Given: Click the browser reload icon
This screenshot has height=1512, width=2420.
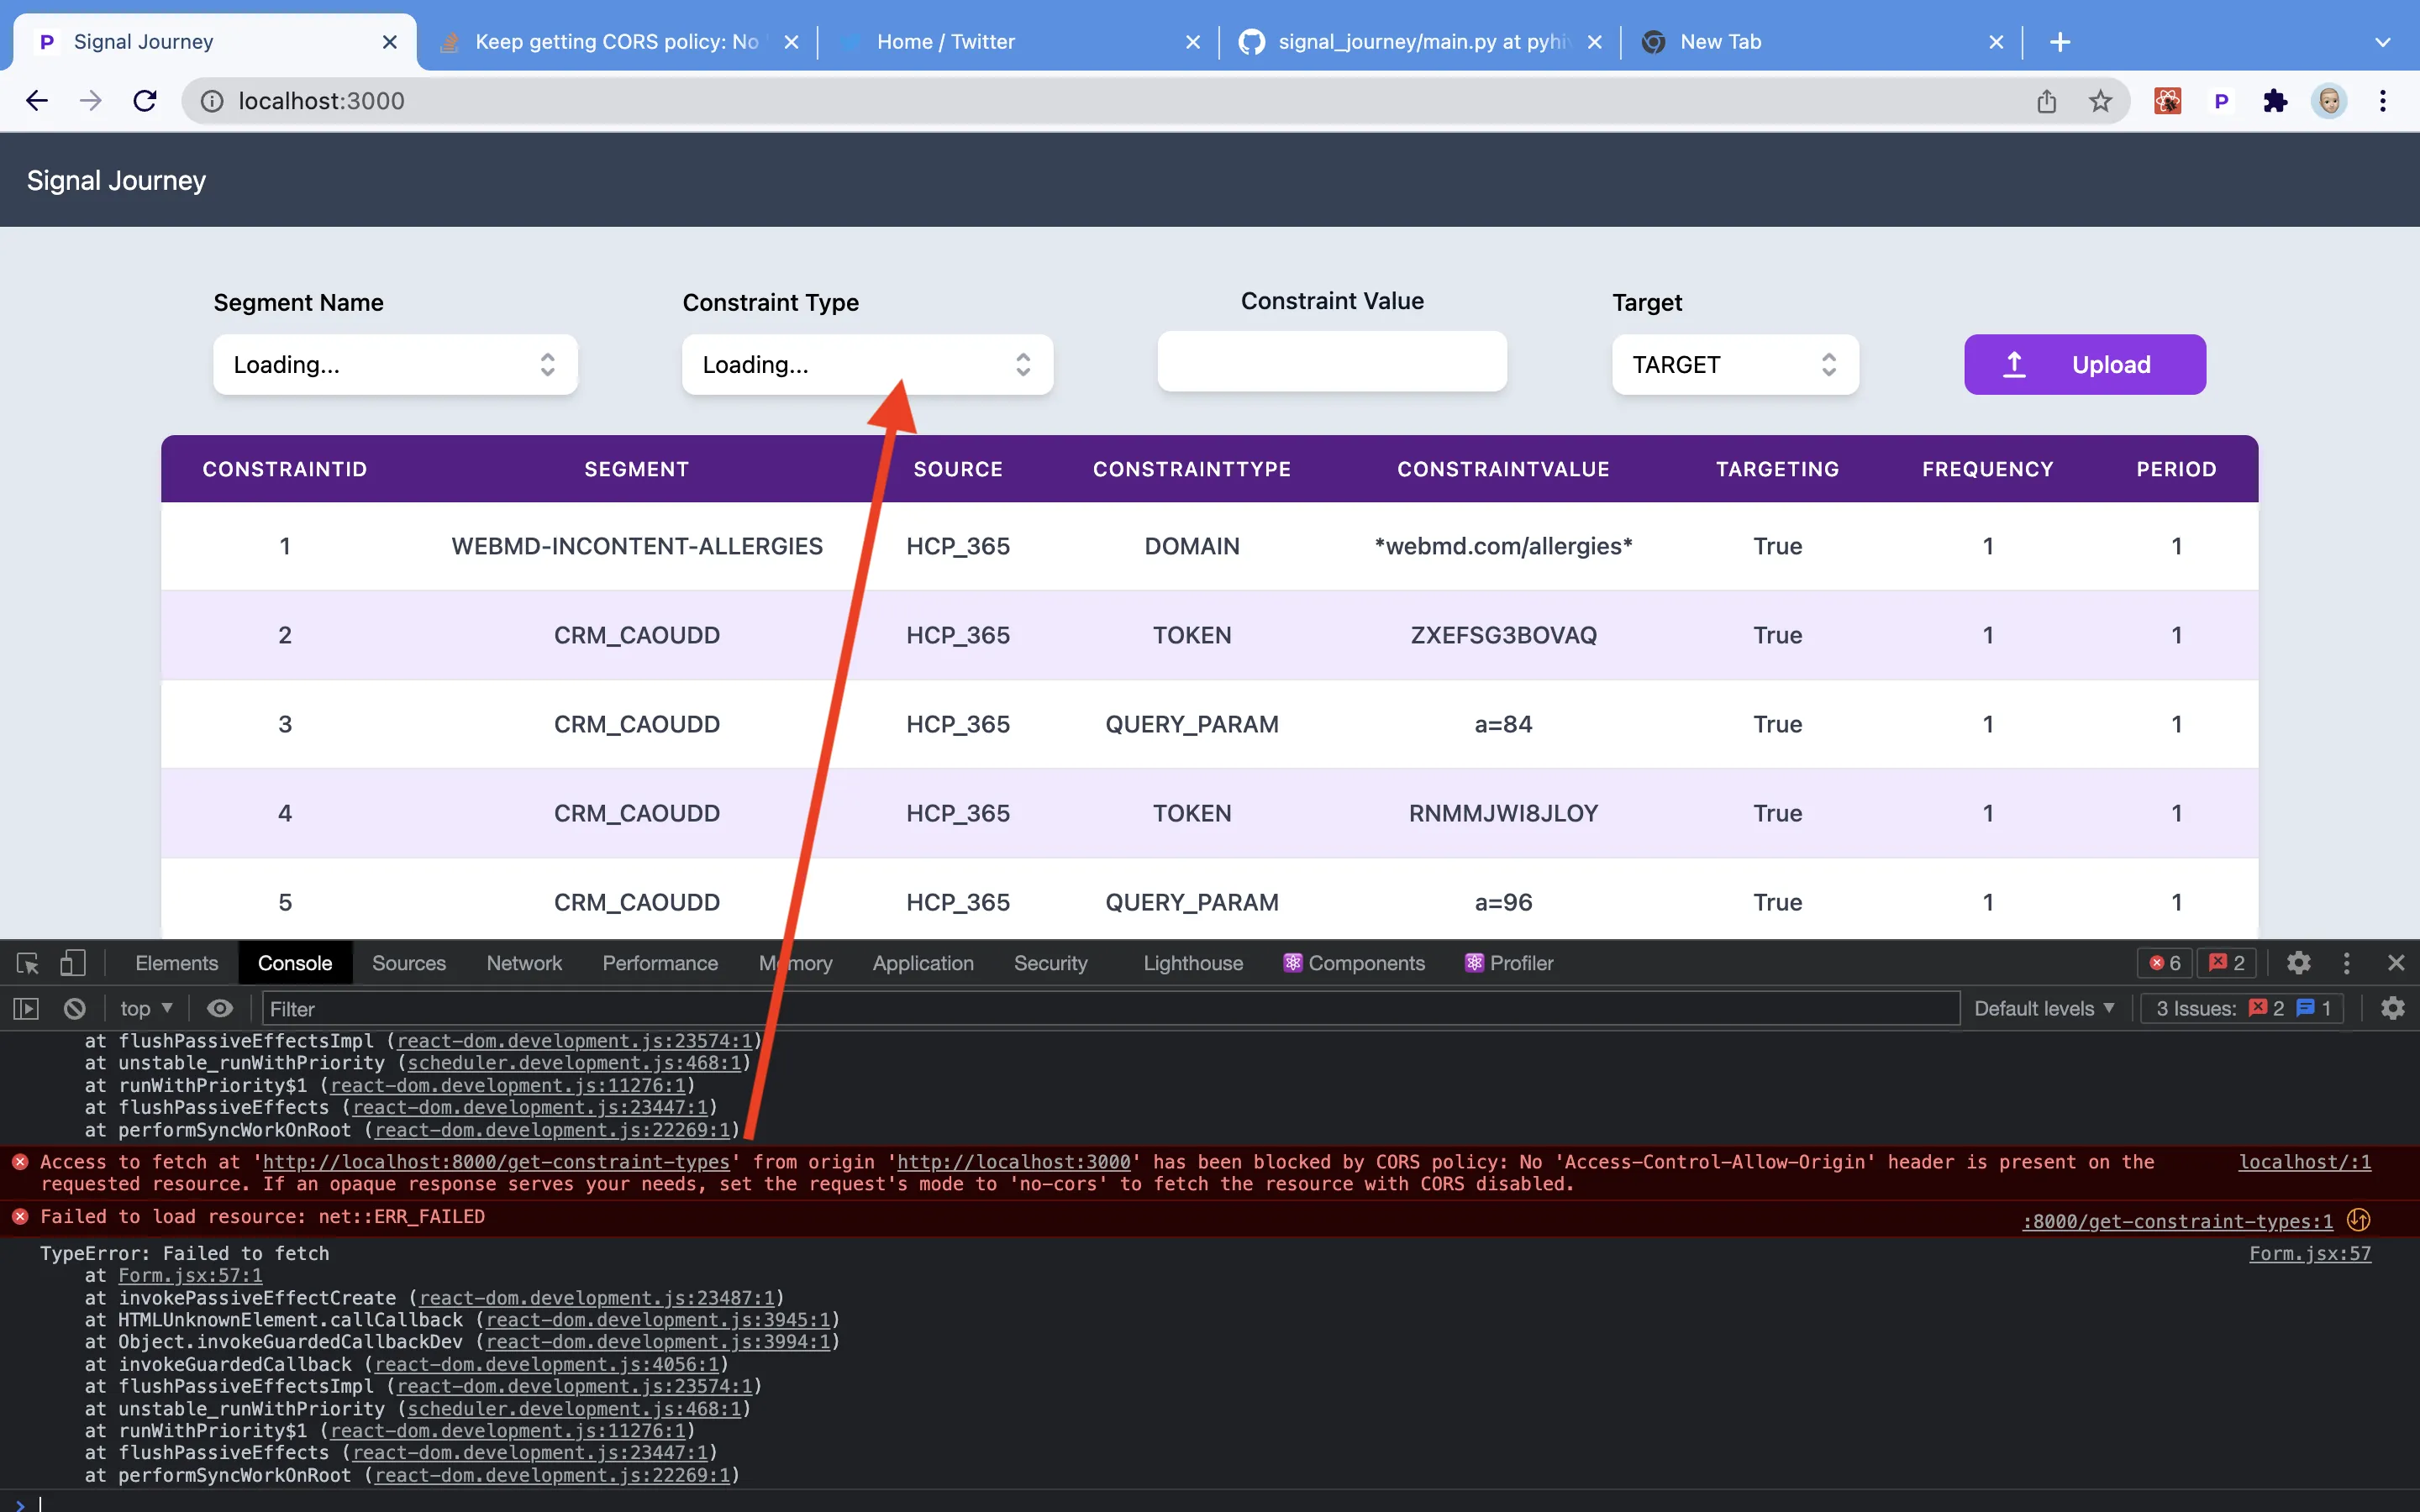Looking at the screenshot, I should coord(145,101).
